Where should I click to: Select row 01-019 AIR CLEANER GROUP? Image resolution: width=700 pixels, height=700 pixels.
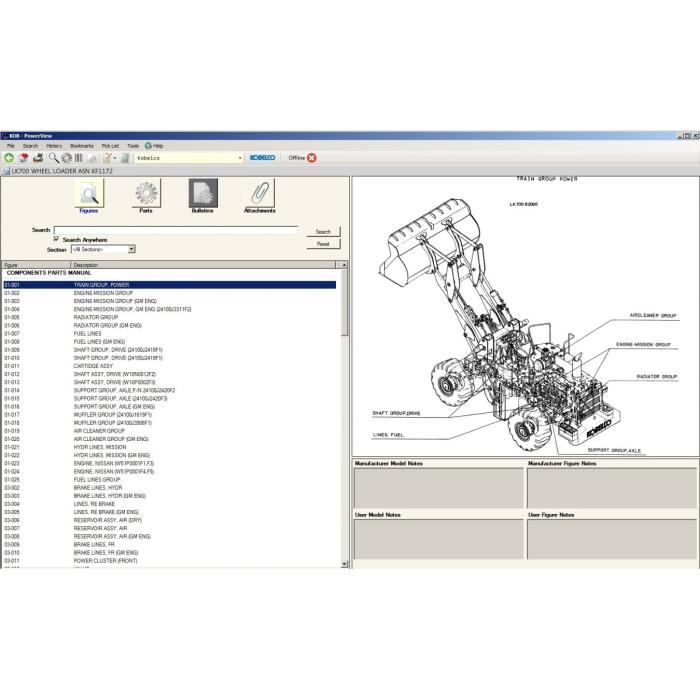pyautogui.click(x=170, y=431)
